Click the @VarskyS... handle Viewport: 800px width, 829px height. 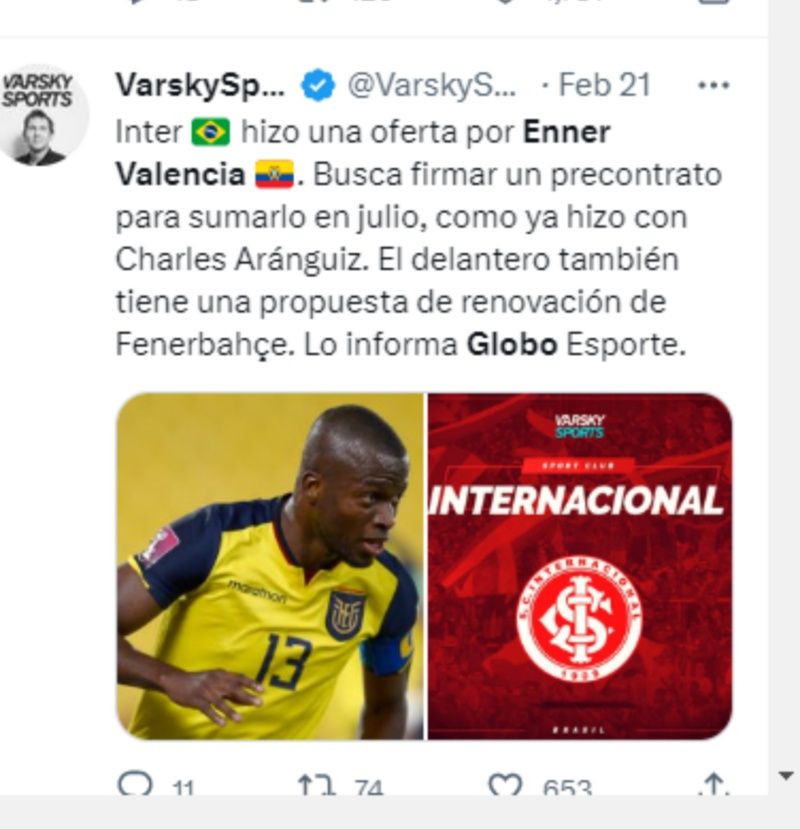432,85
